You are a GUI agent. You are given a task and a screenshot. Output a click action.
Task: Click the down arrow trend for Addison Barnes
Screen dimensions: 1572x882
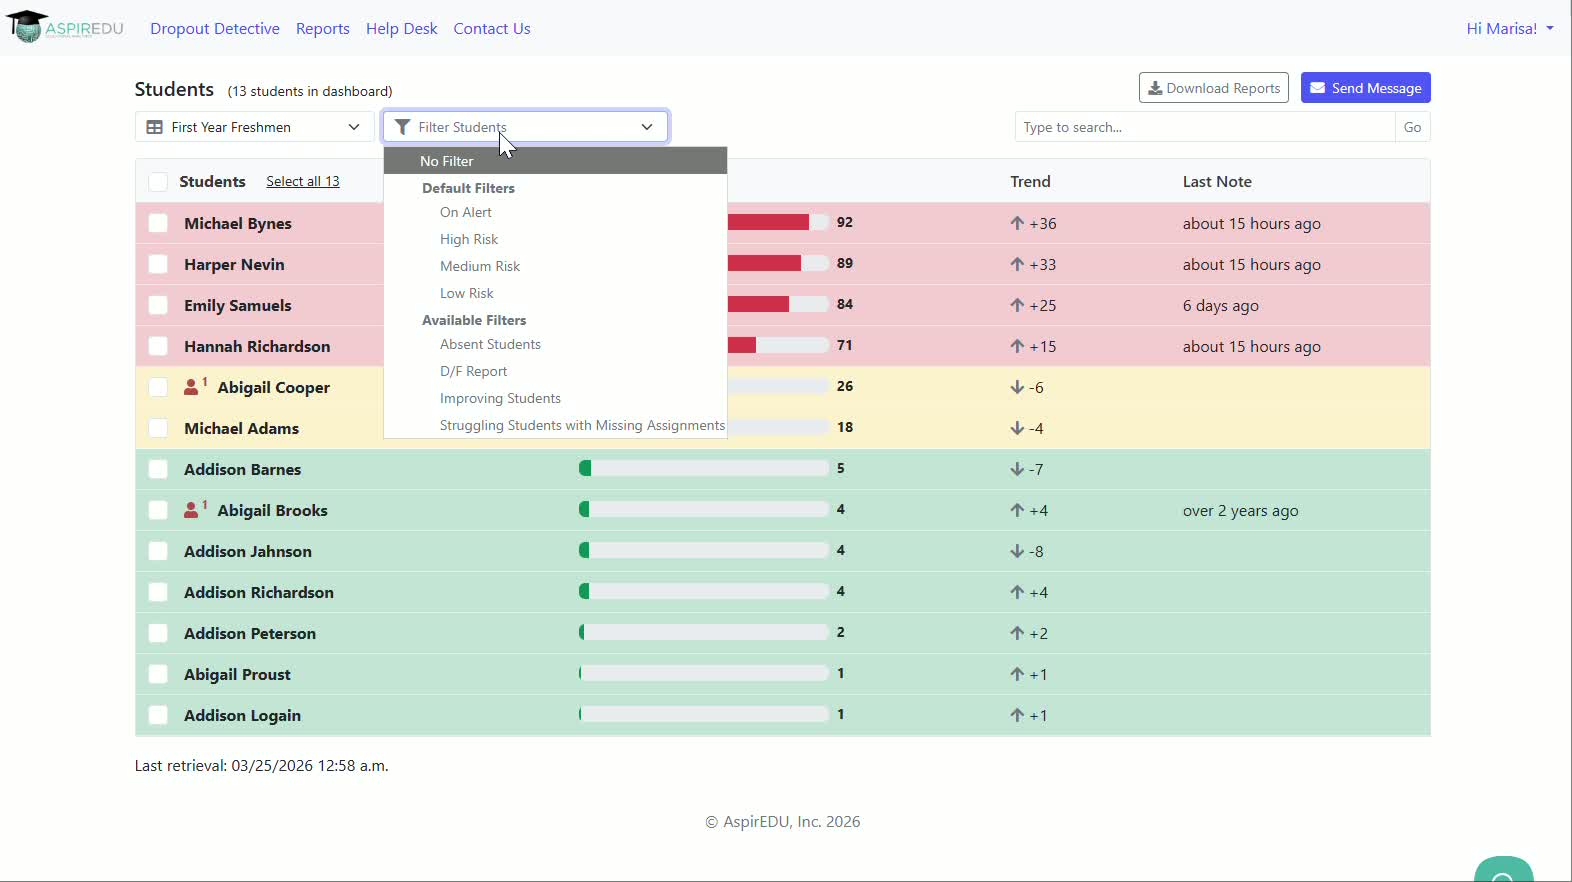point(1017,469)
